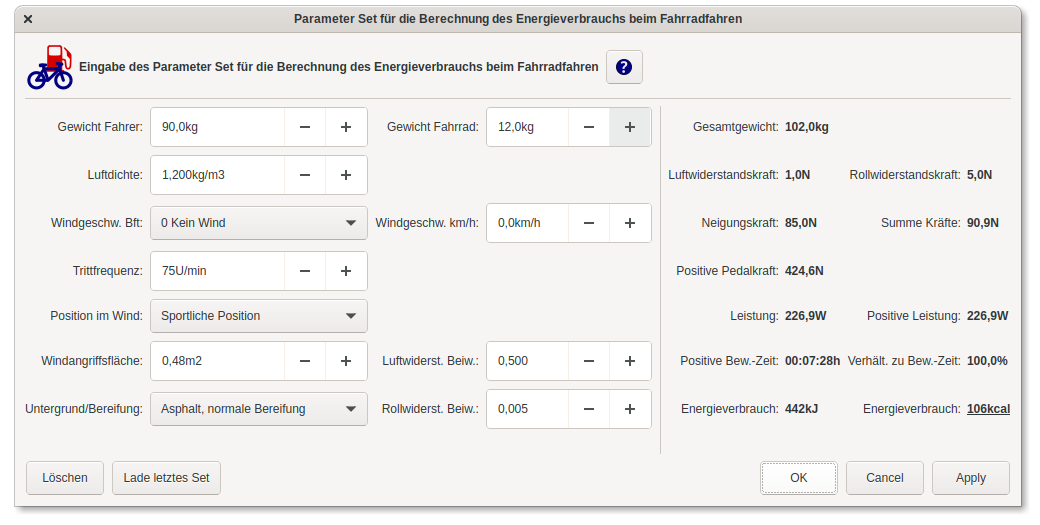Increase Trittfrequenz with plus button
Image resolution: width=1040 pixels, height=525 pixels.
coord(346,271)
